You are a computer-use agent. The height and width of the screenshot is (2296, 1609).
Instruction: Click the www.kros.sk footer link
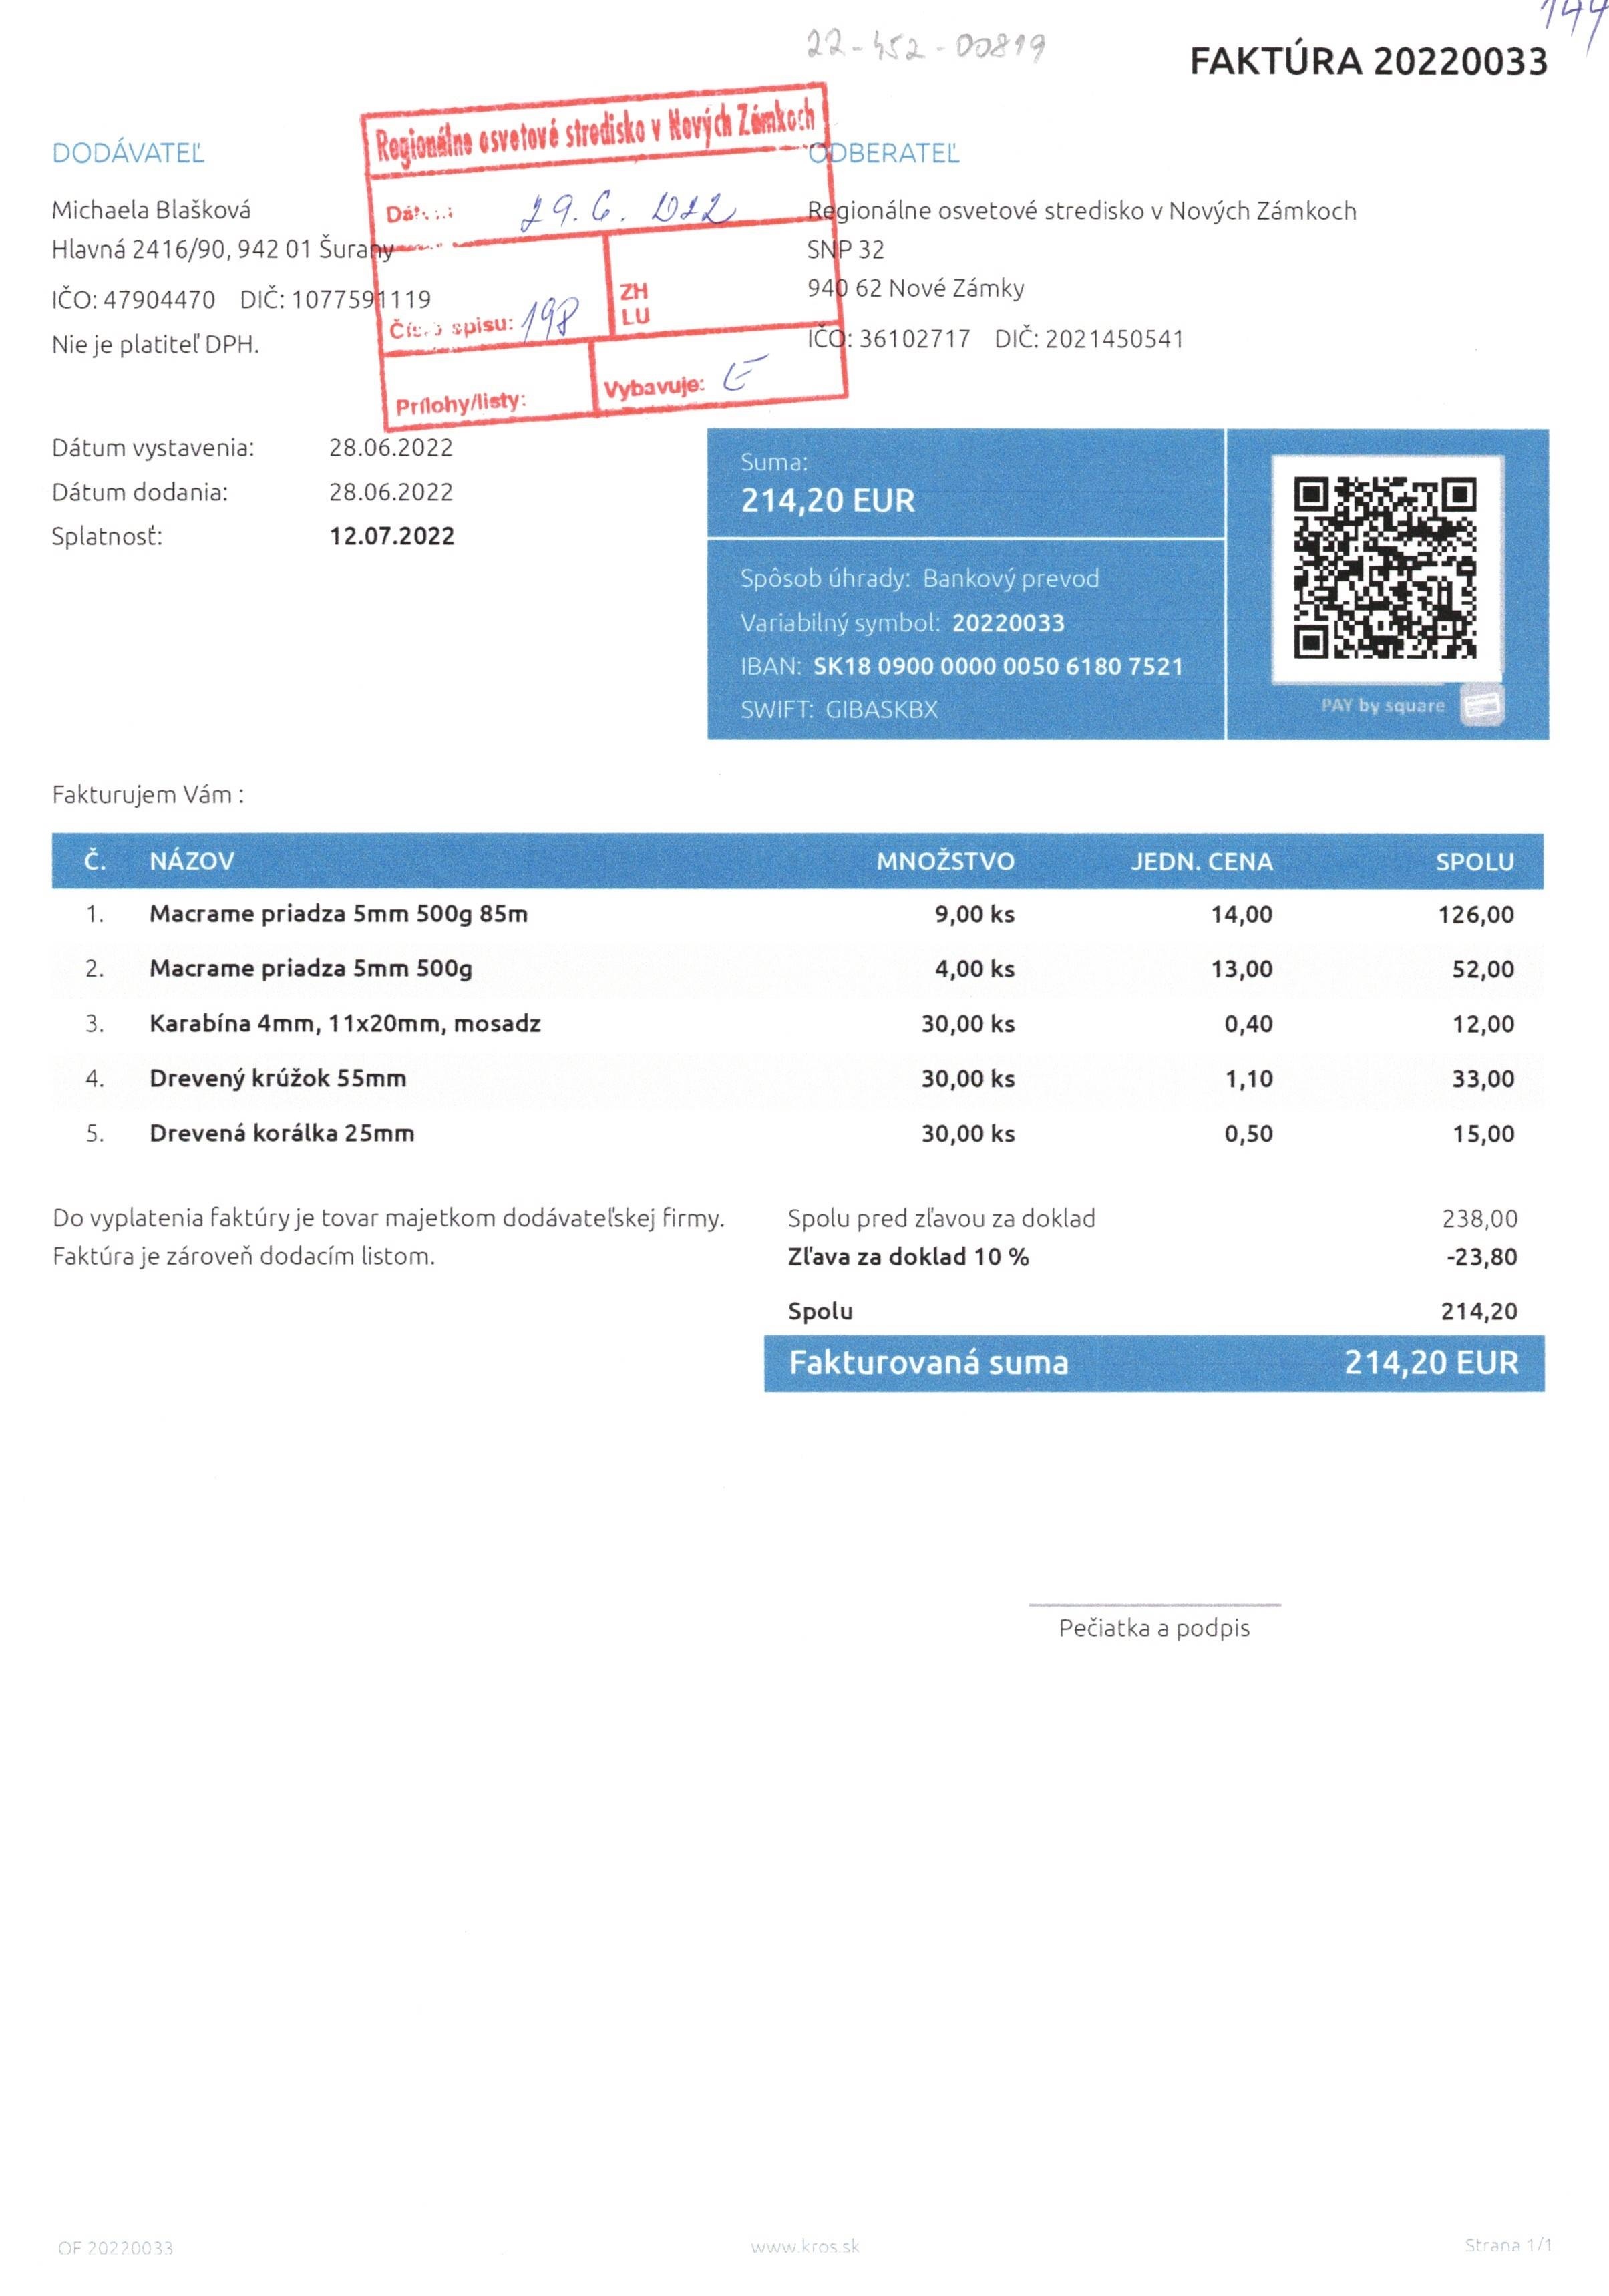point(805,2245)
